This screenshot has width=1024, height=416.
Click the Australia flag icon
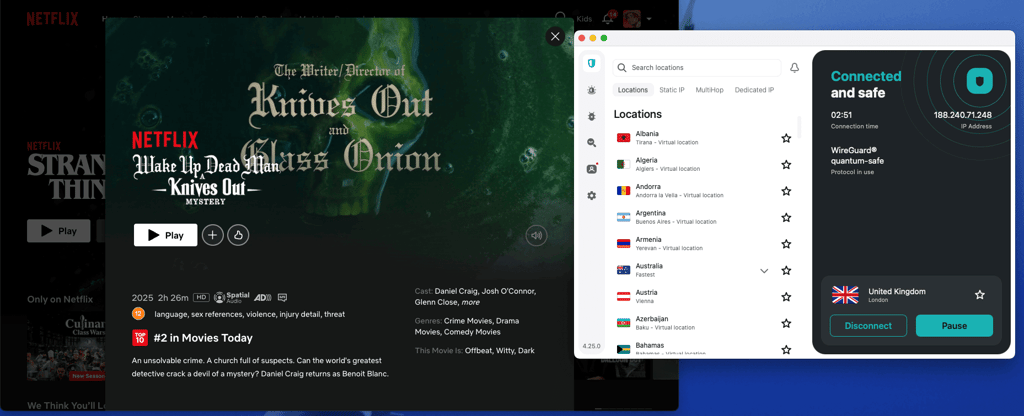pos(623,270)
